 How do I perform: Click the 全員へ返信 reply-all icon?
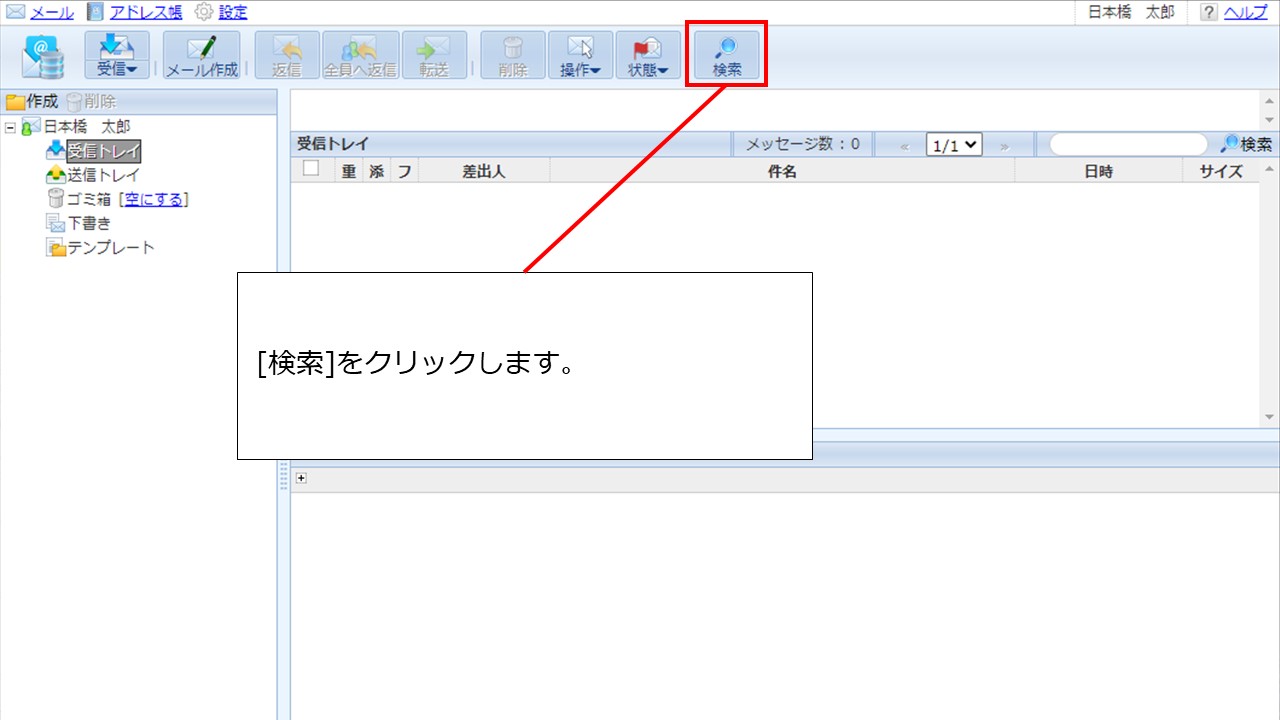click(x=359, y=54)
